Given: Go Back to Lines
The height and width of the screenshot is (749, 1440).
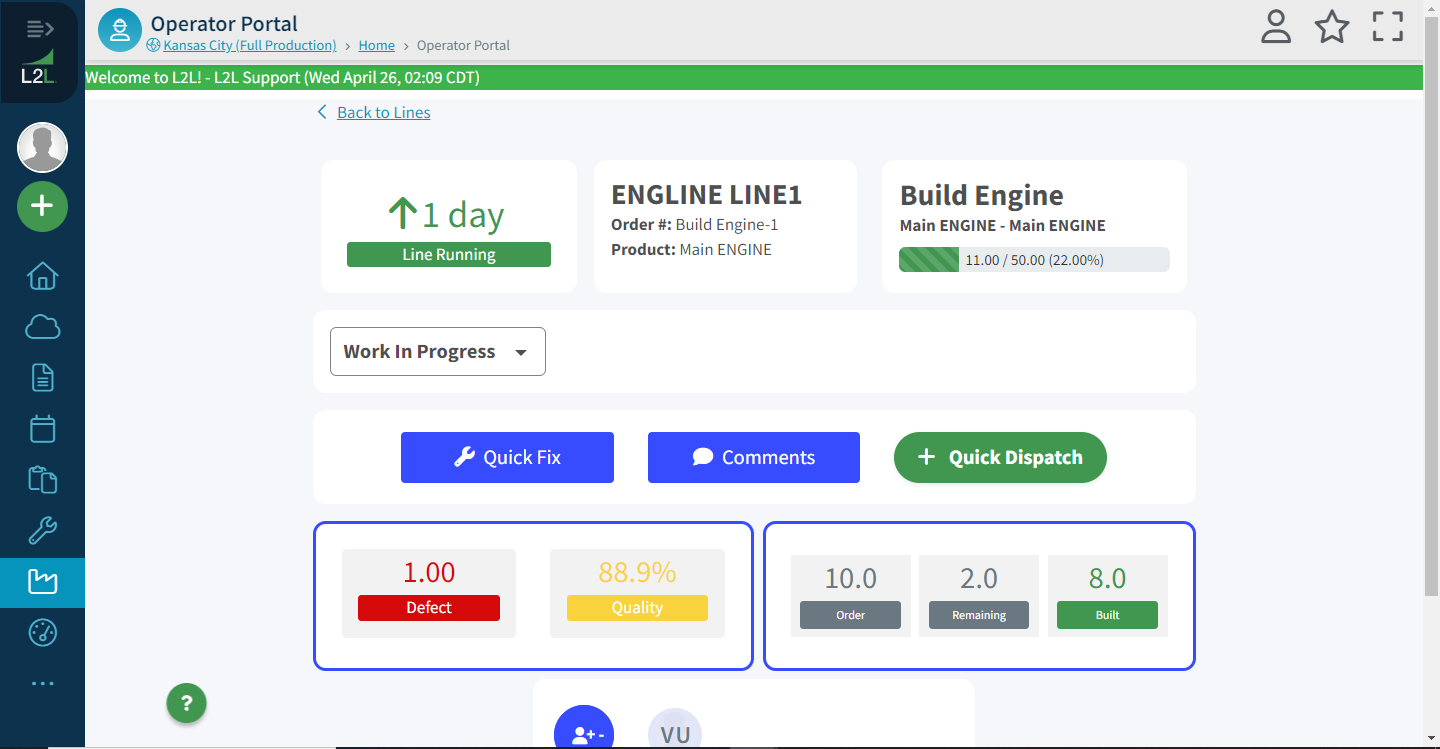Looking at the screenshot, I should point(383,113).
